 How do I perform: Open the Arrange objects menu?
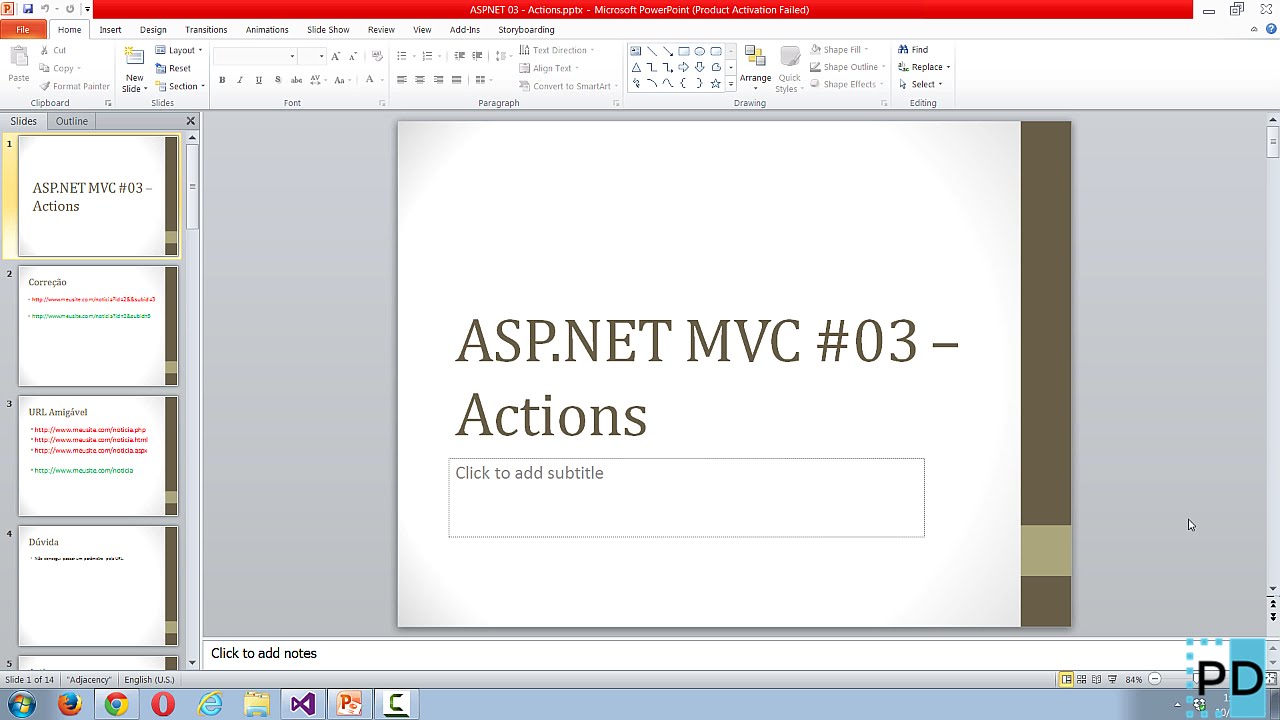click(756, 68)
